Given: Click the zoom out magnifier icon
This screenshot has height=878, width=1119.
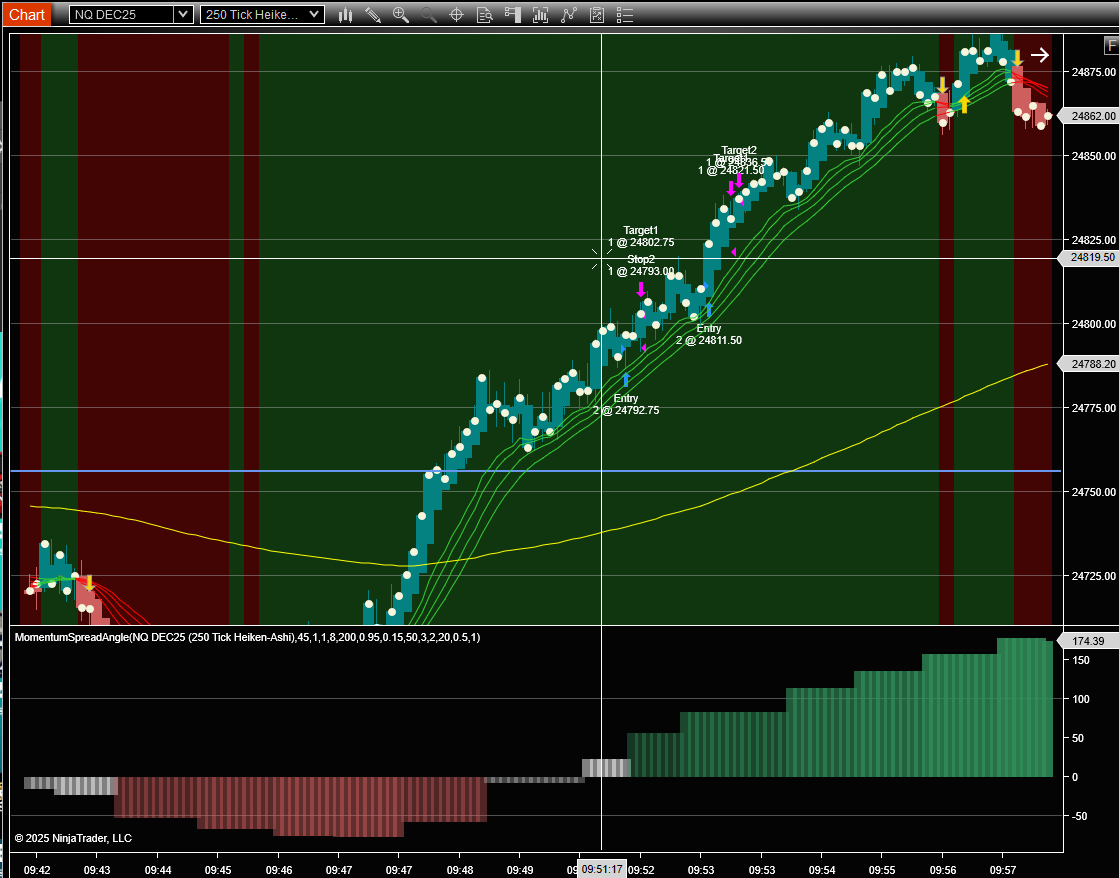Looking at the screenshot, I should coord(429,15).
